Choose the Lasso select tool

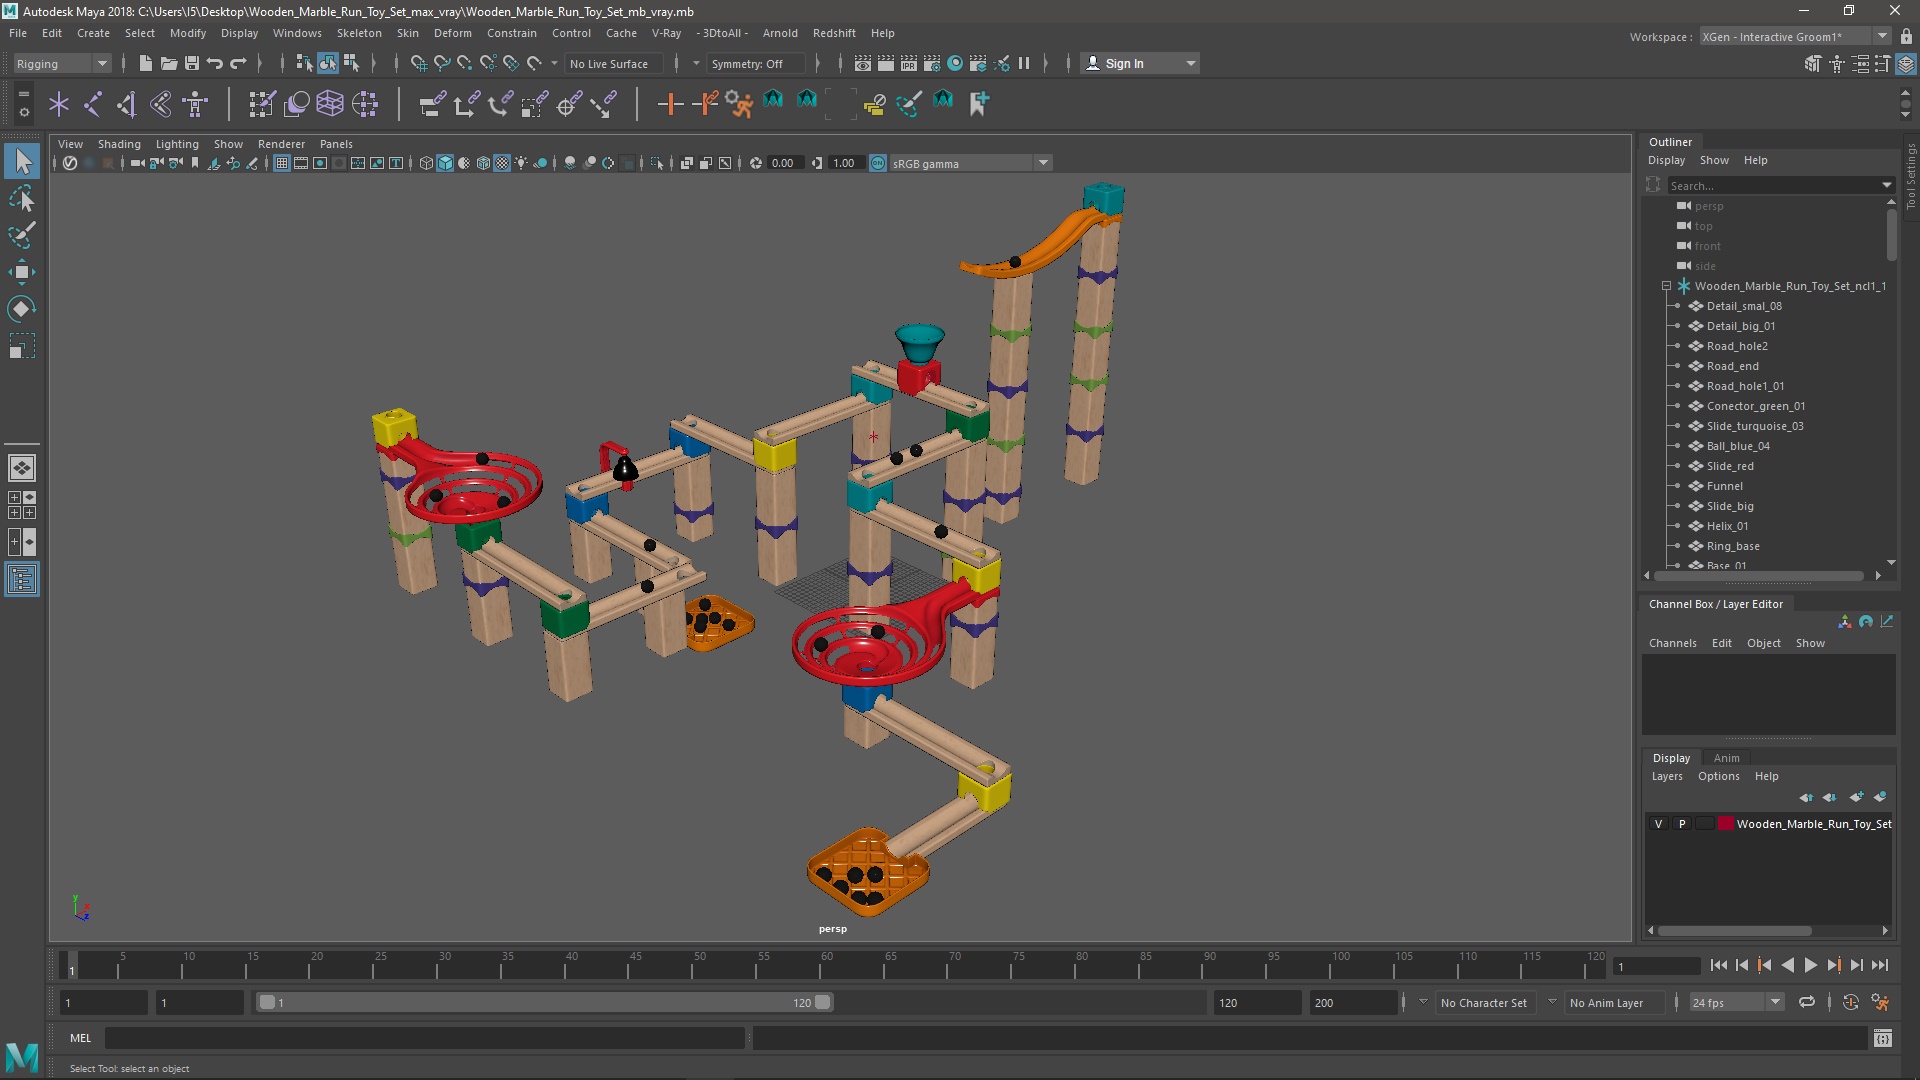point(22,198)
